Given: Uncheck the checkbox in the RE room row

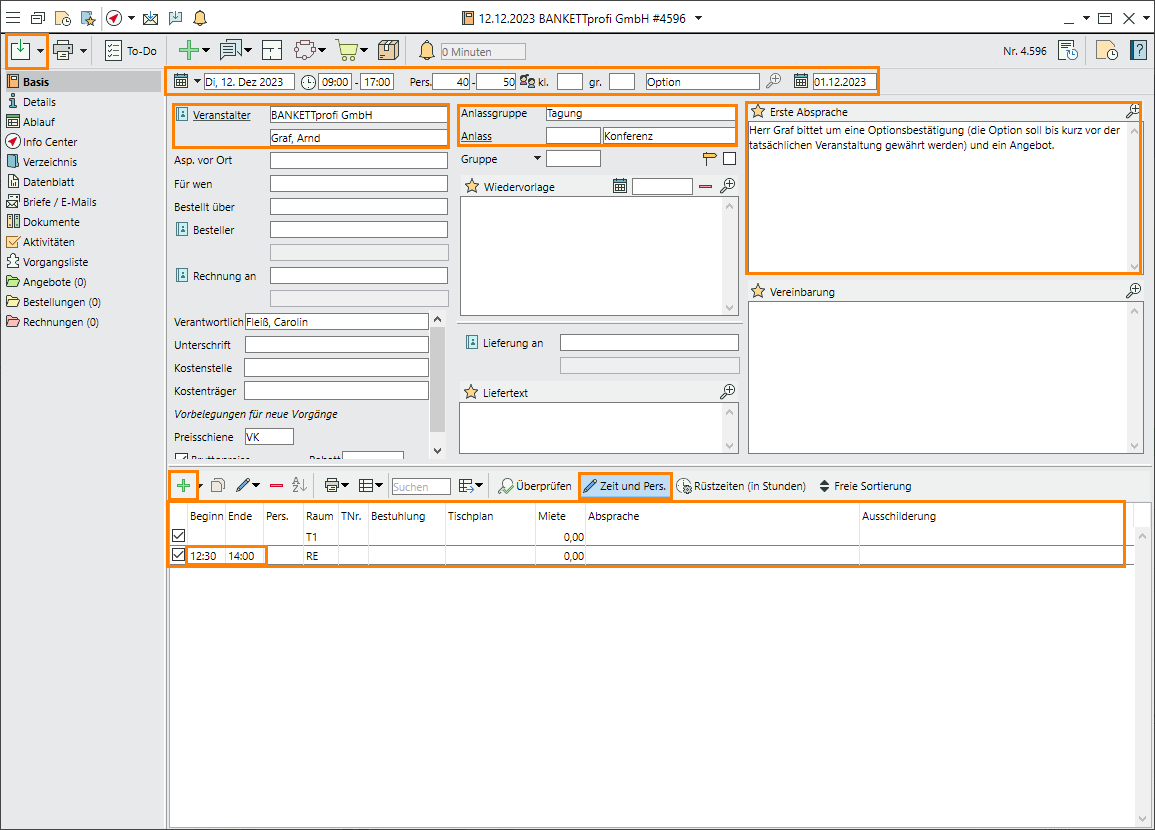Looking at the screenshot, I should [x=179, y=555].
